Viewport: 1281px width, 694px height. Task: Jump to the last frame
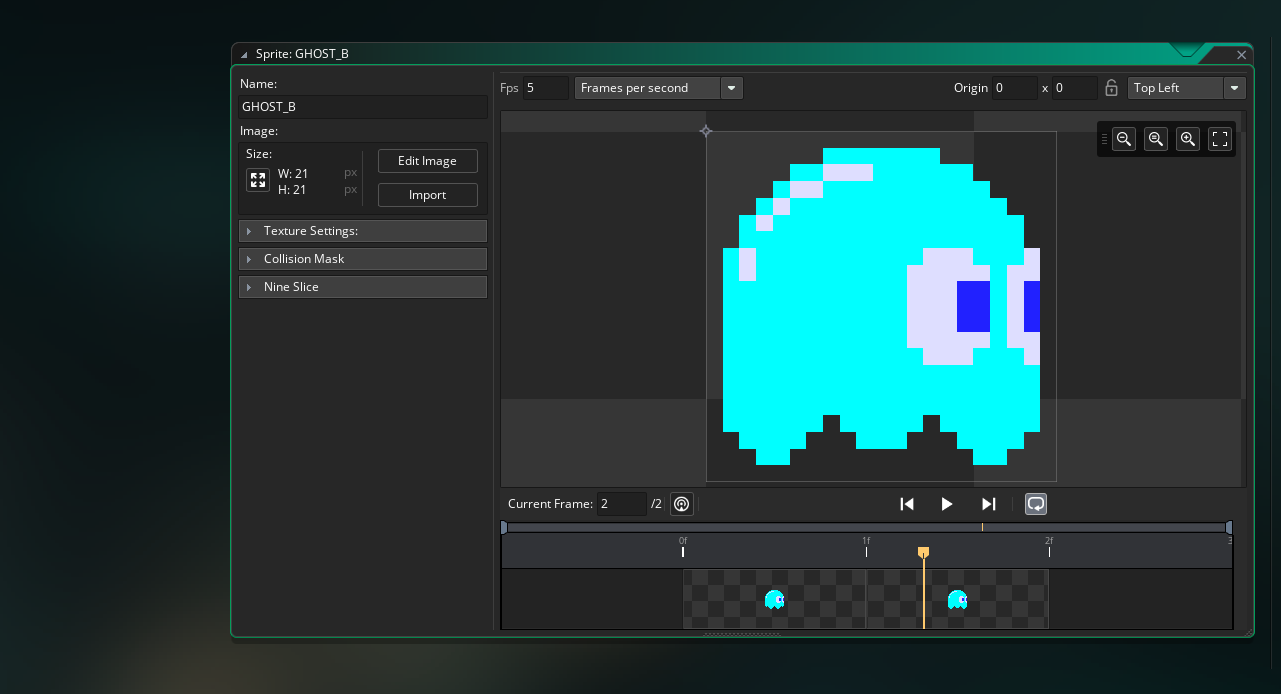point(989,504)
